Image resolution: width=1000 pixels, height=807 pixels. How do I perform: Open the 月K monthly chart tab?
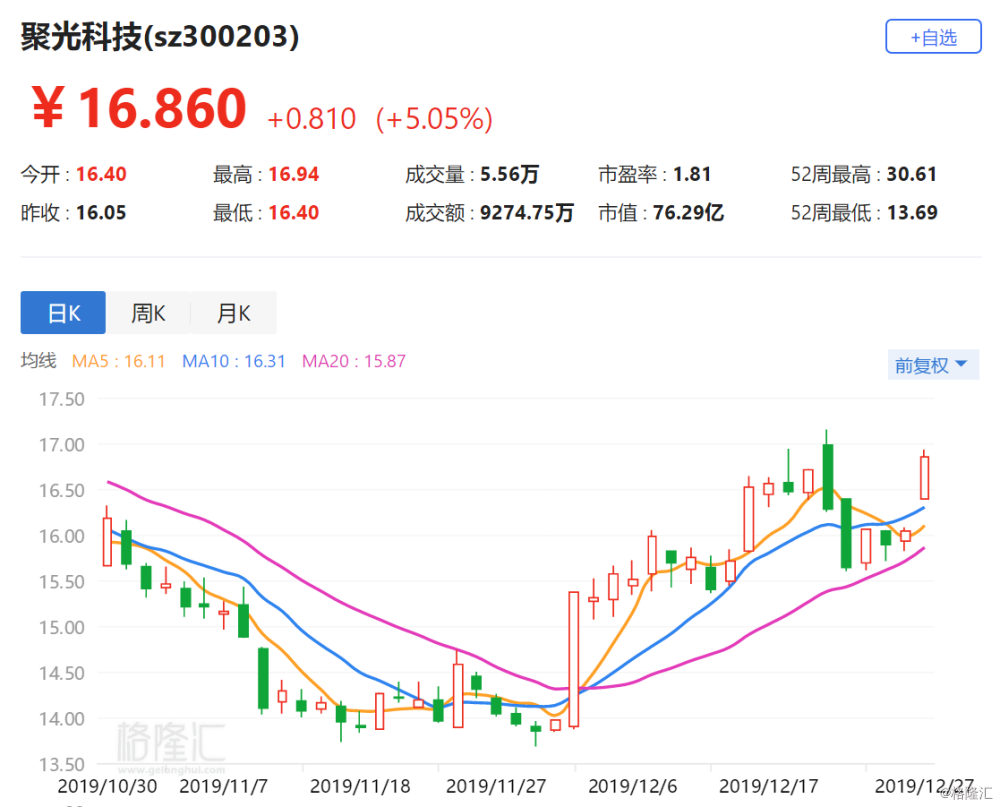(233, 313)
